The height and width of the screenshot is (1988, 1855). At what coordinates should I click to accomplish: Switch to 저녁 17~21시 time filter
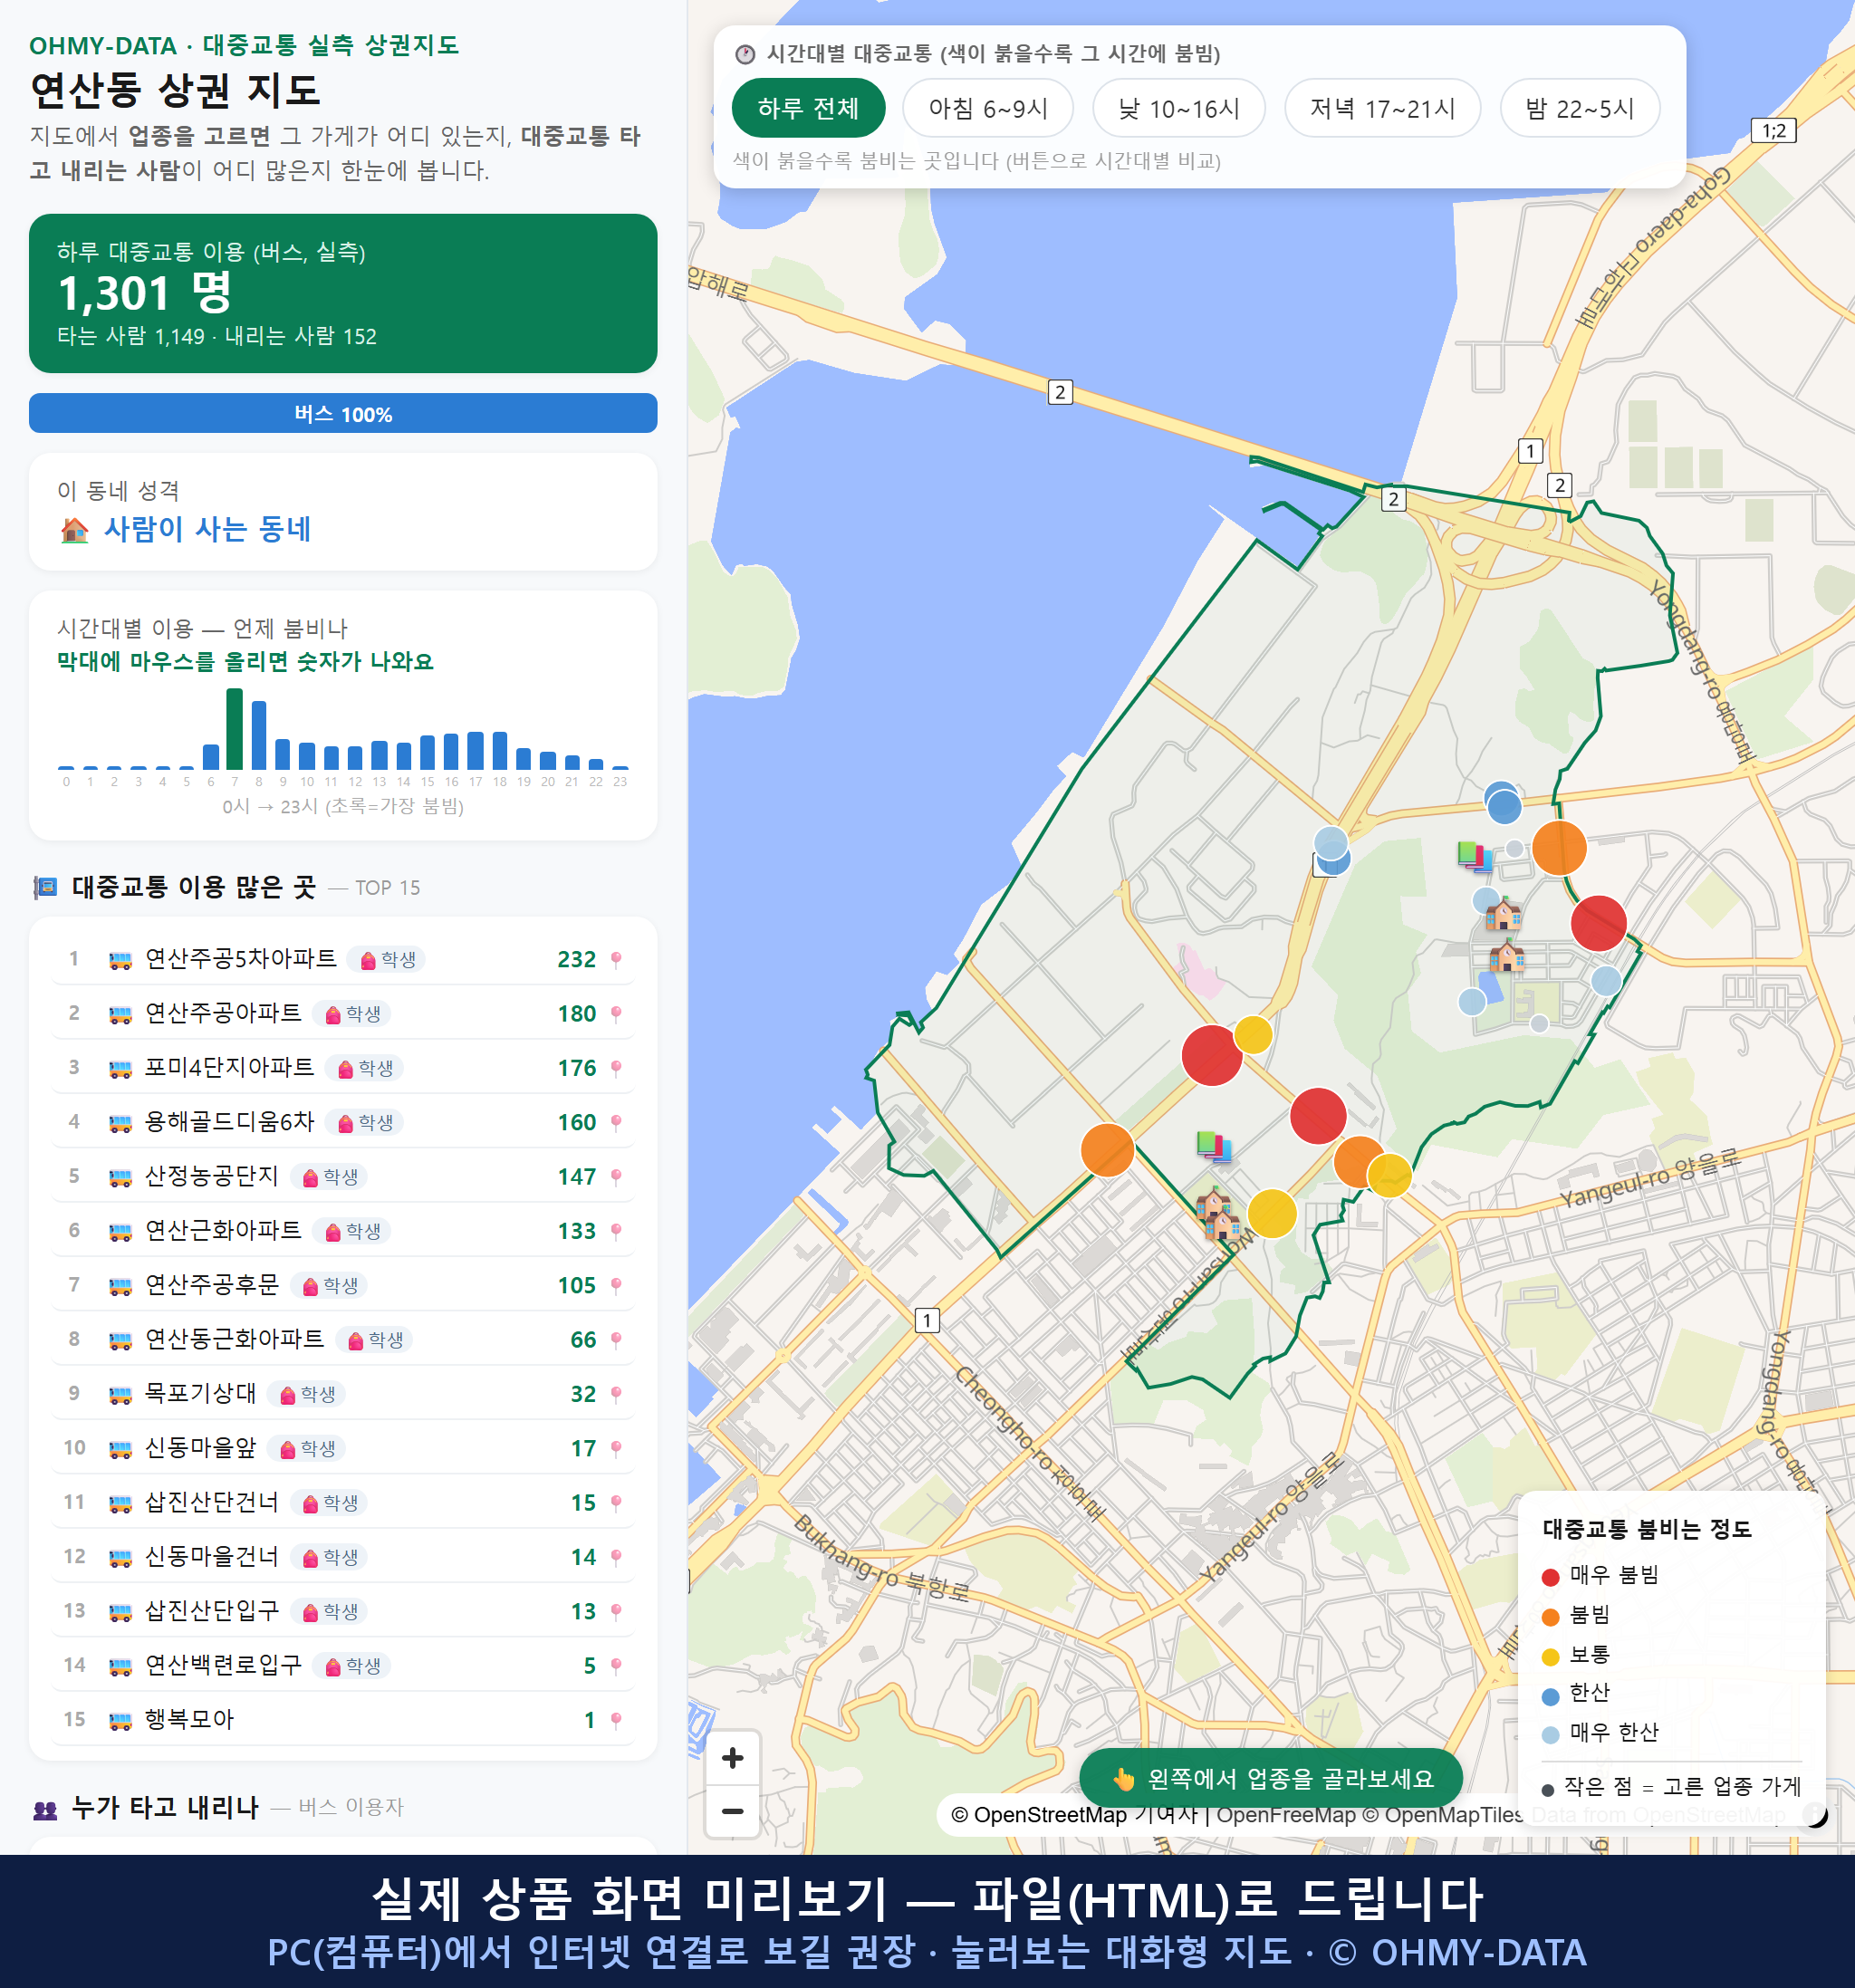pyautogui.click(x=1381, y=108)
